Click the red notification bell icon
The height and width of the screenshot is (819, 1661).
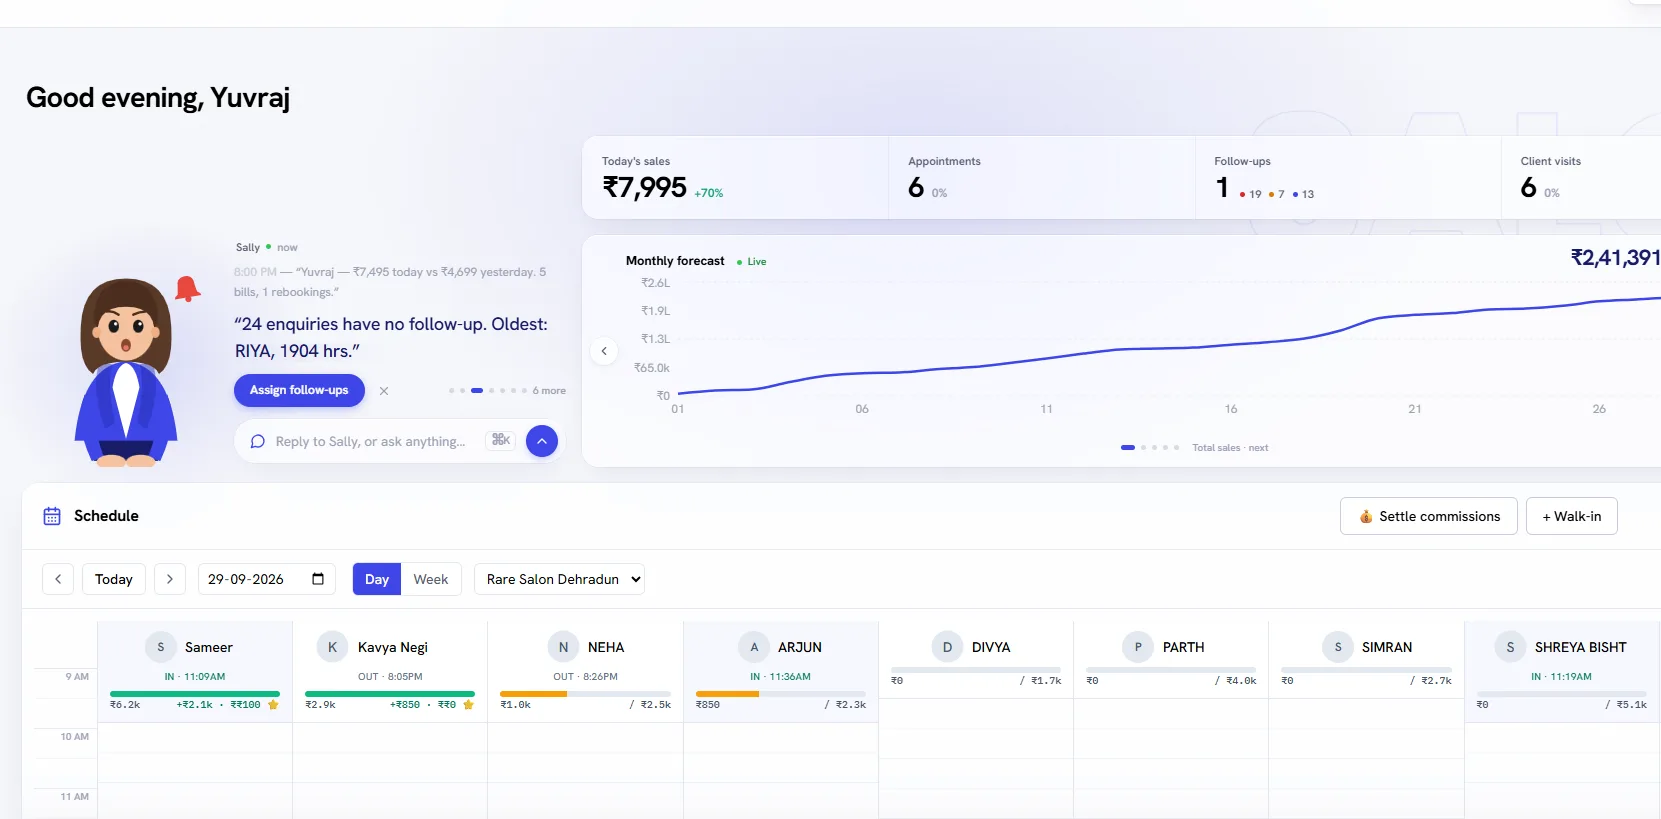(187, 289)
